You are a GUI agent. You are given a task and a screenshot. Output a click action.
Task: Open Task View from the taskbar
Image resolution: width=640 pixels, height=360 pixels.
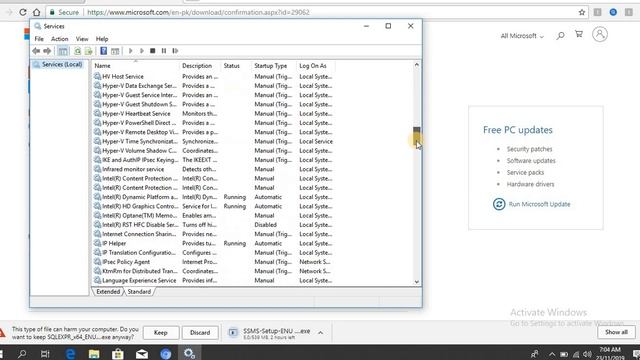tap(45, 353)
